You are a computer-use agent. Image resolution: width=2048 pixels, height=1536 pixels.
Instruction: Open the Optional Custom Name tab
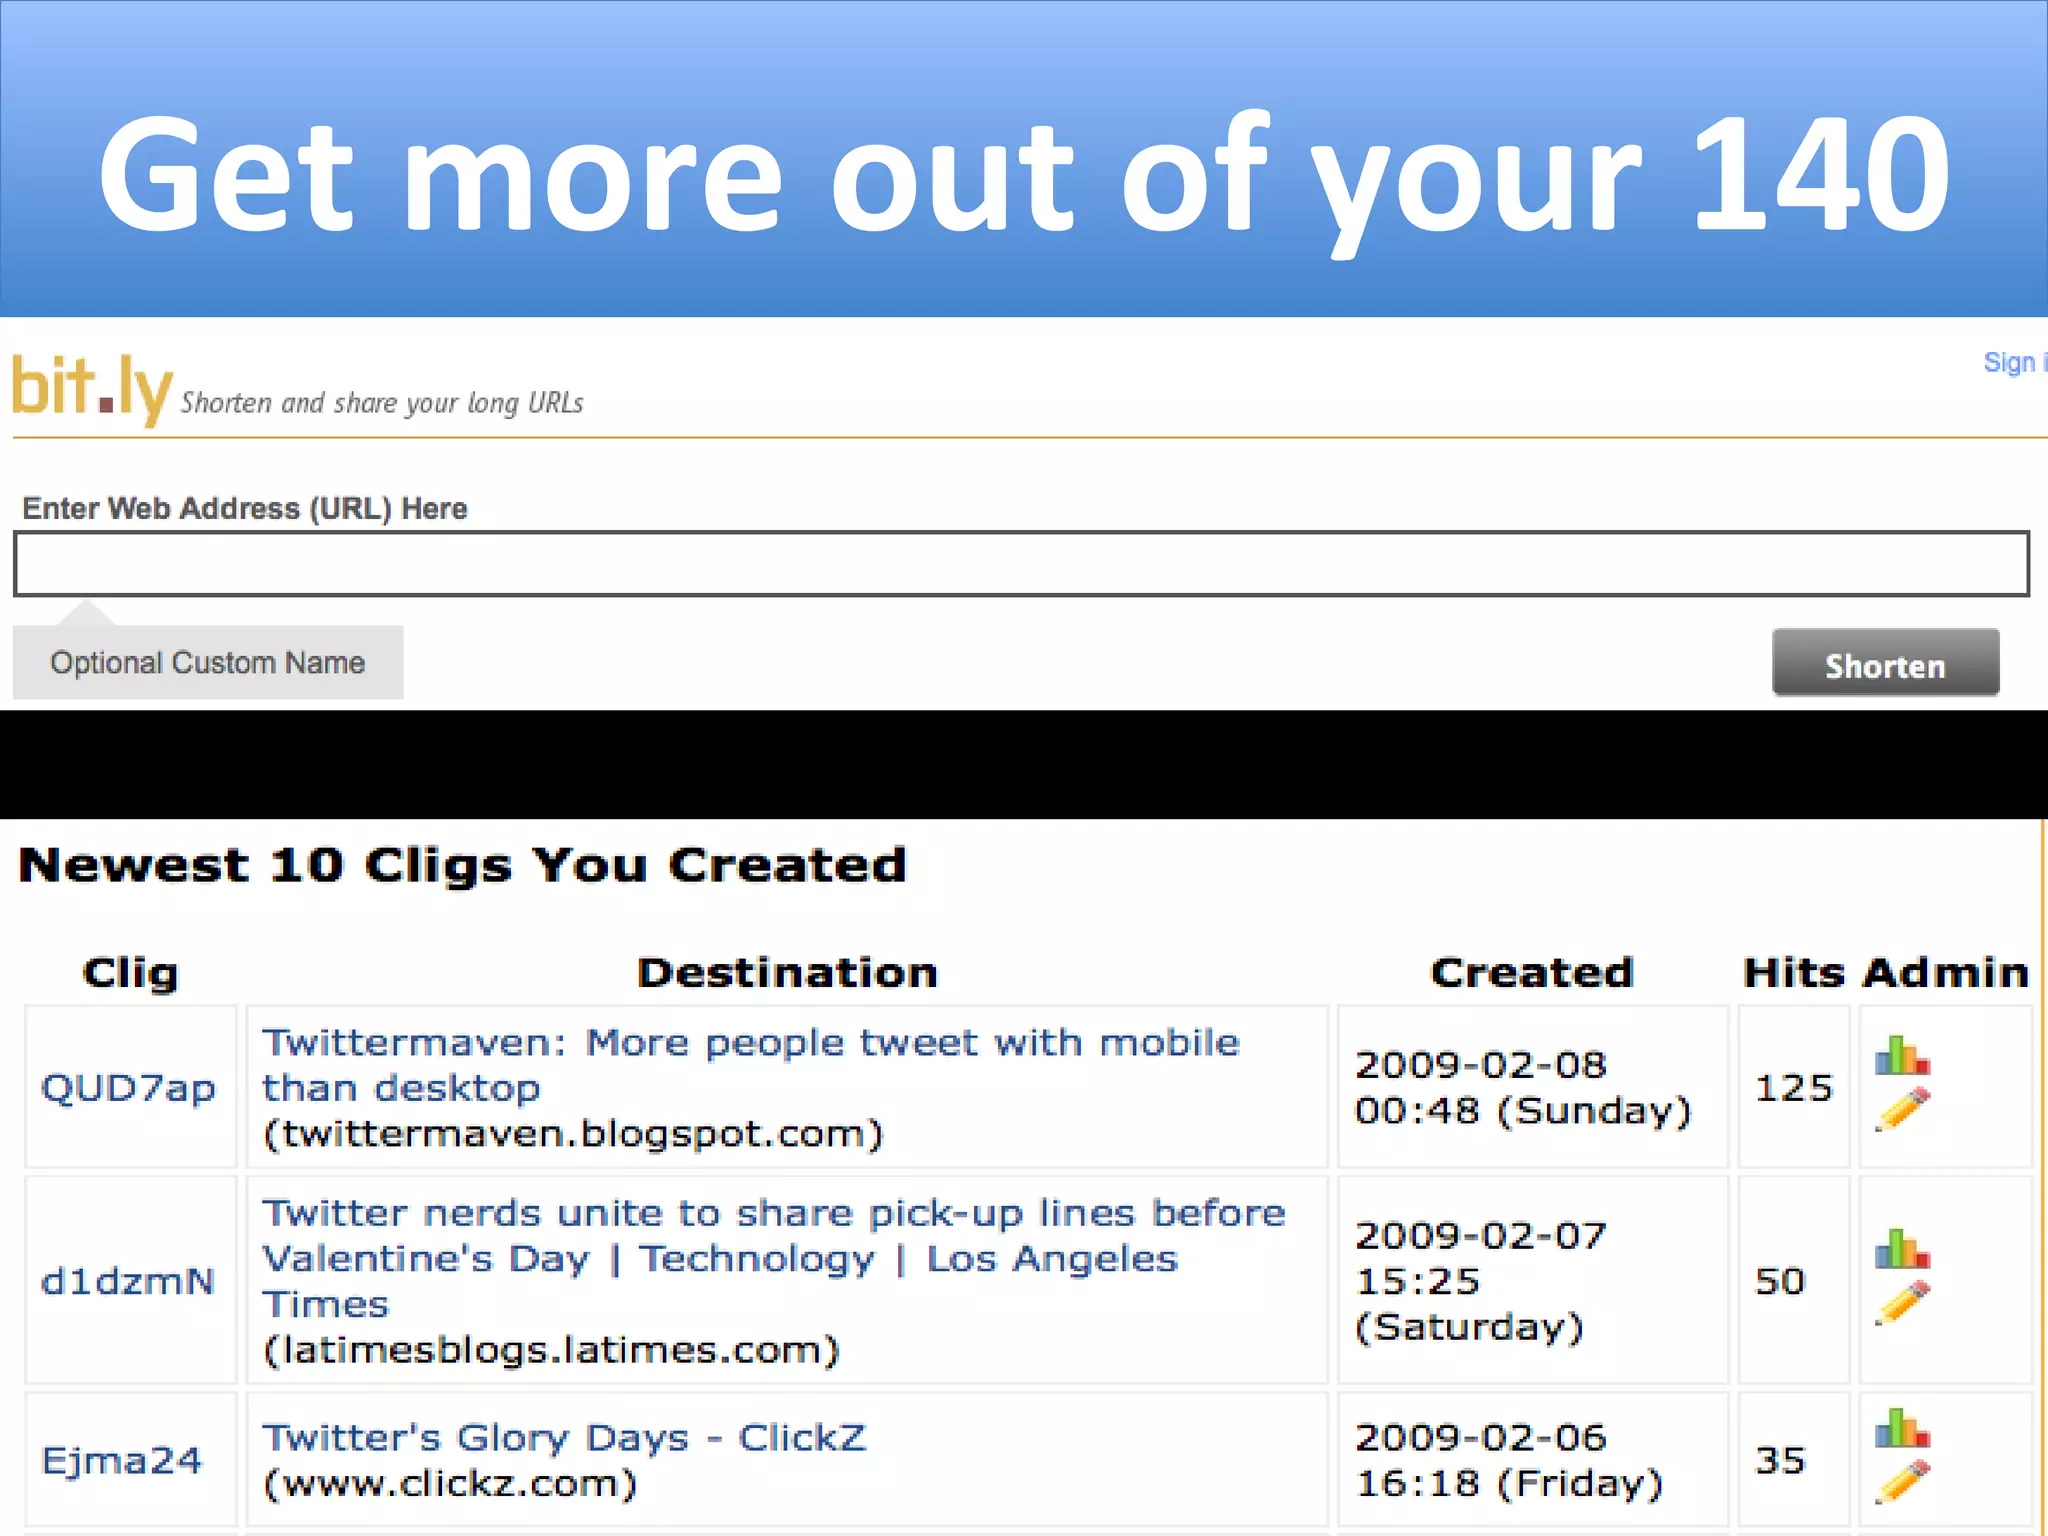click(208, 662)
